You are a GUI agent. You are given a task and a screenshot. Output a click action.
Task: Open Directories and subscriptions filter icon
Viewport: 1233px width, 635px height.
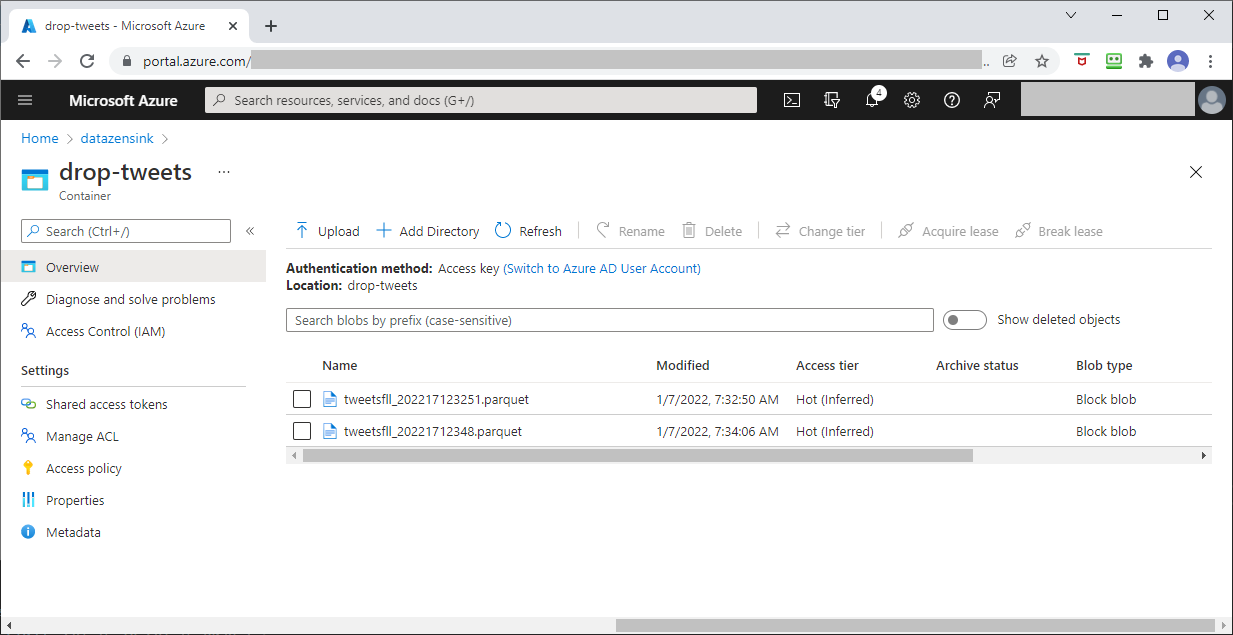click(x=831, y=100)
